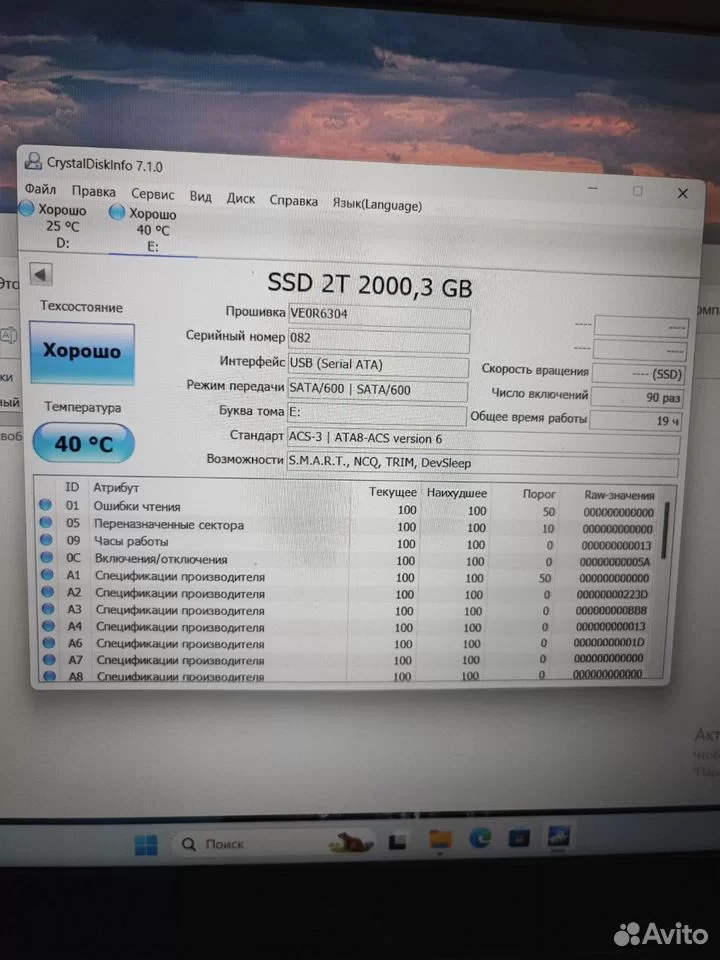Open the Диск menu

(x=241, y=198)
